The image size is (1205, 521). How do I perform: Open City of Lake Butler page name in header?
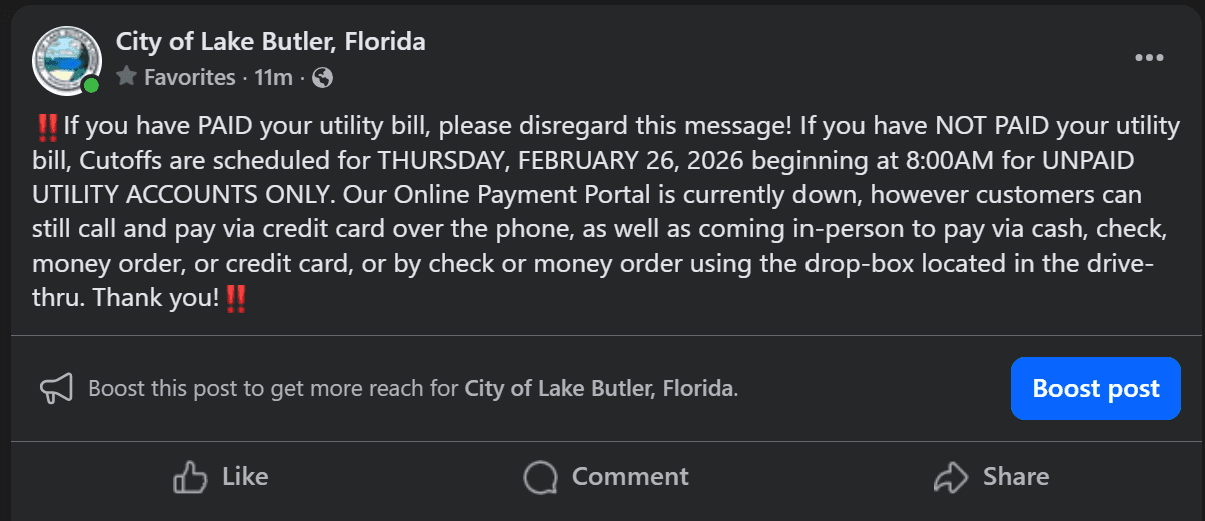[271, 42]
